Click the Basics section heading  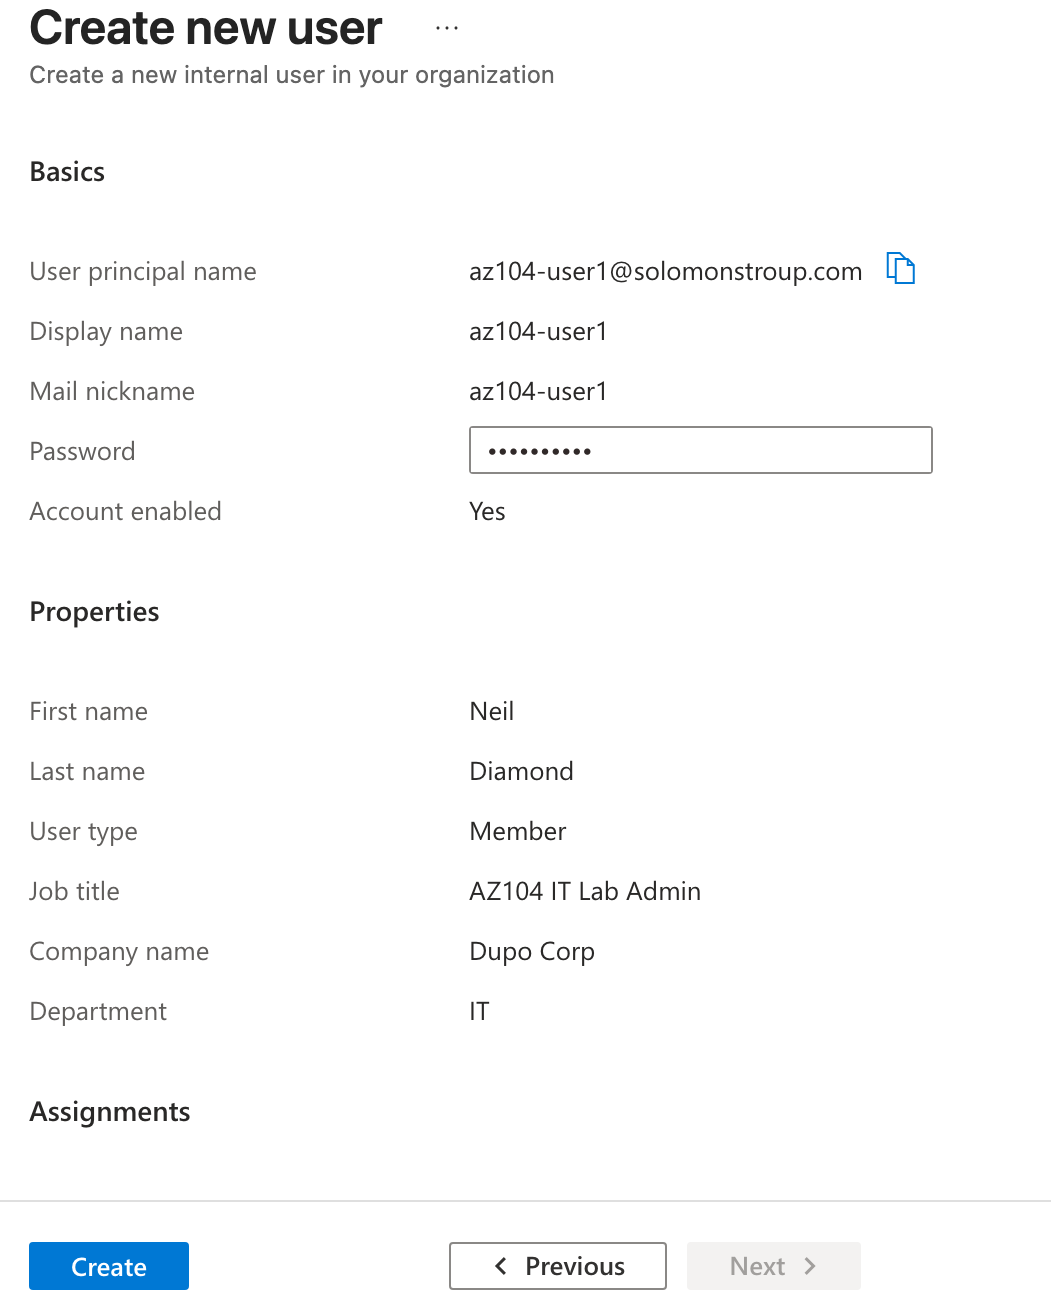(67, 172)
